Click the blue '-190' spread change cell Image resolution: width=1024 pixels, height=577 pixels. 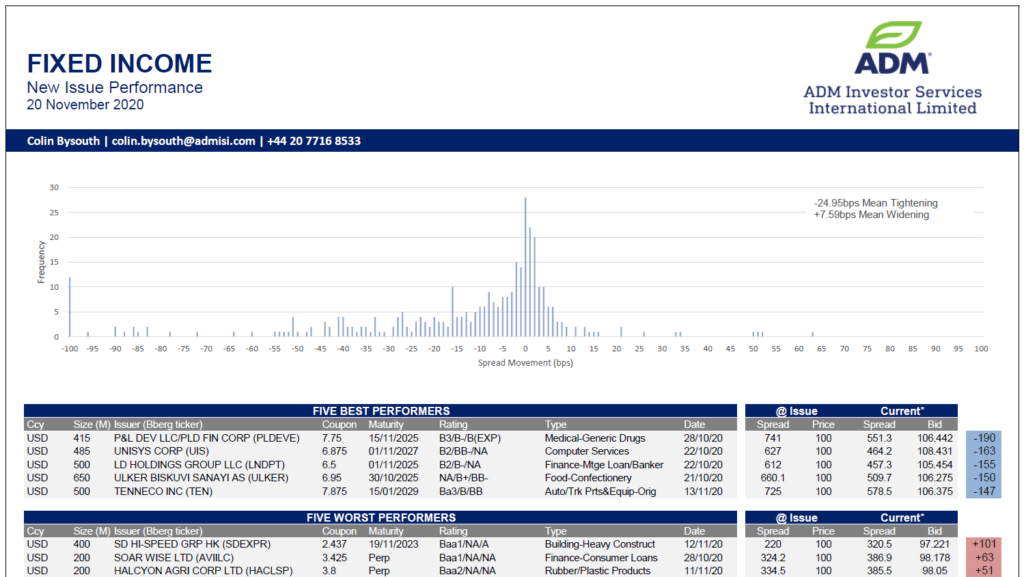pos(984,438)
